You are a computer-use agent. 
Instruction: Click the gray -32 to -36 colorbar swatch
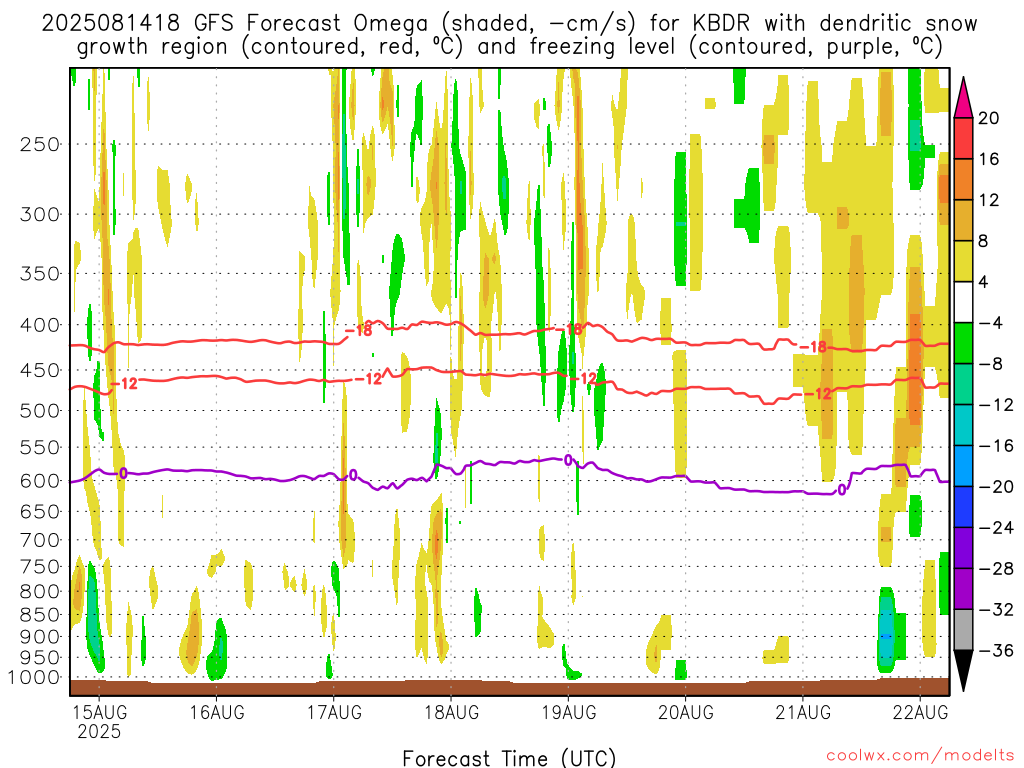[963, 630]
